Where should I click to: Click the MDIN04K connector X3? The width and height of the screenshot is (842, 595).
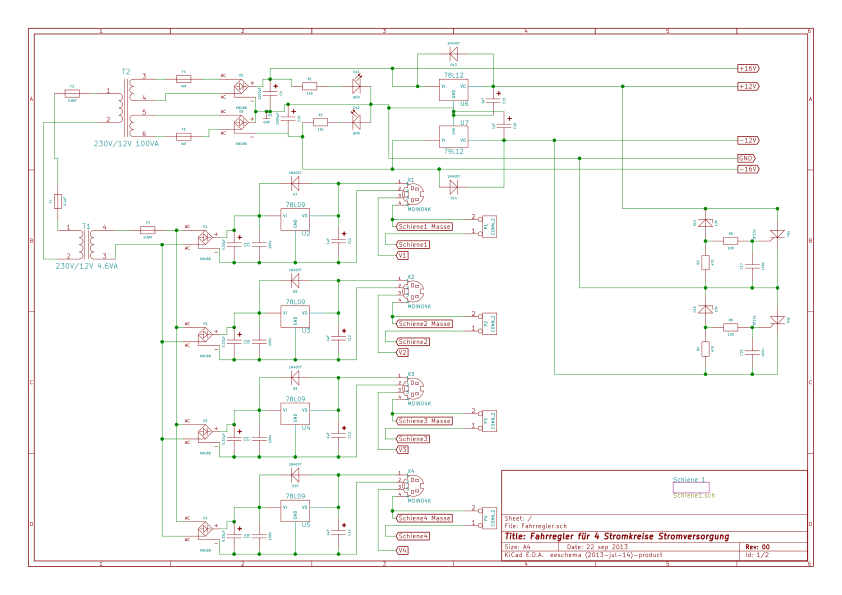tap(414, 388)
